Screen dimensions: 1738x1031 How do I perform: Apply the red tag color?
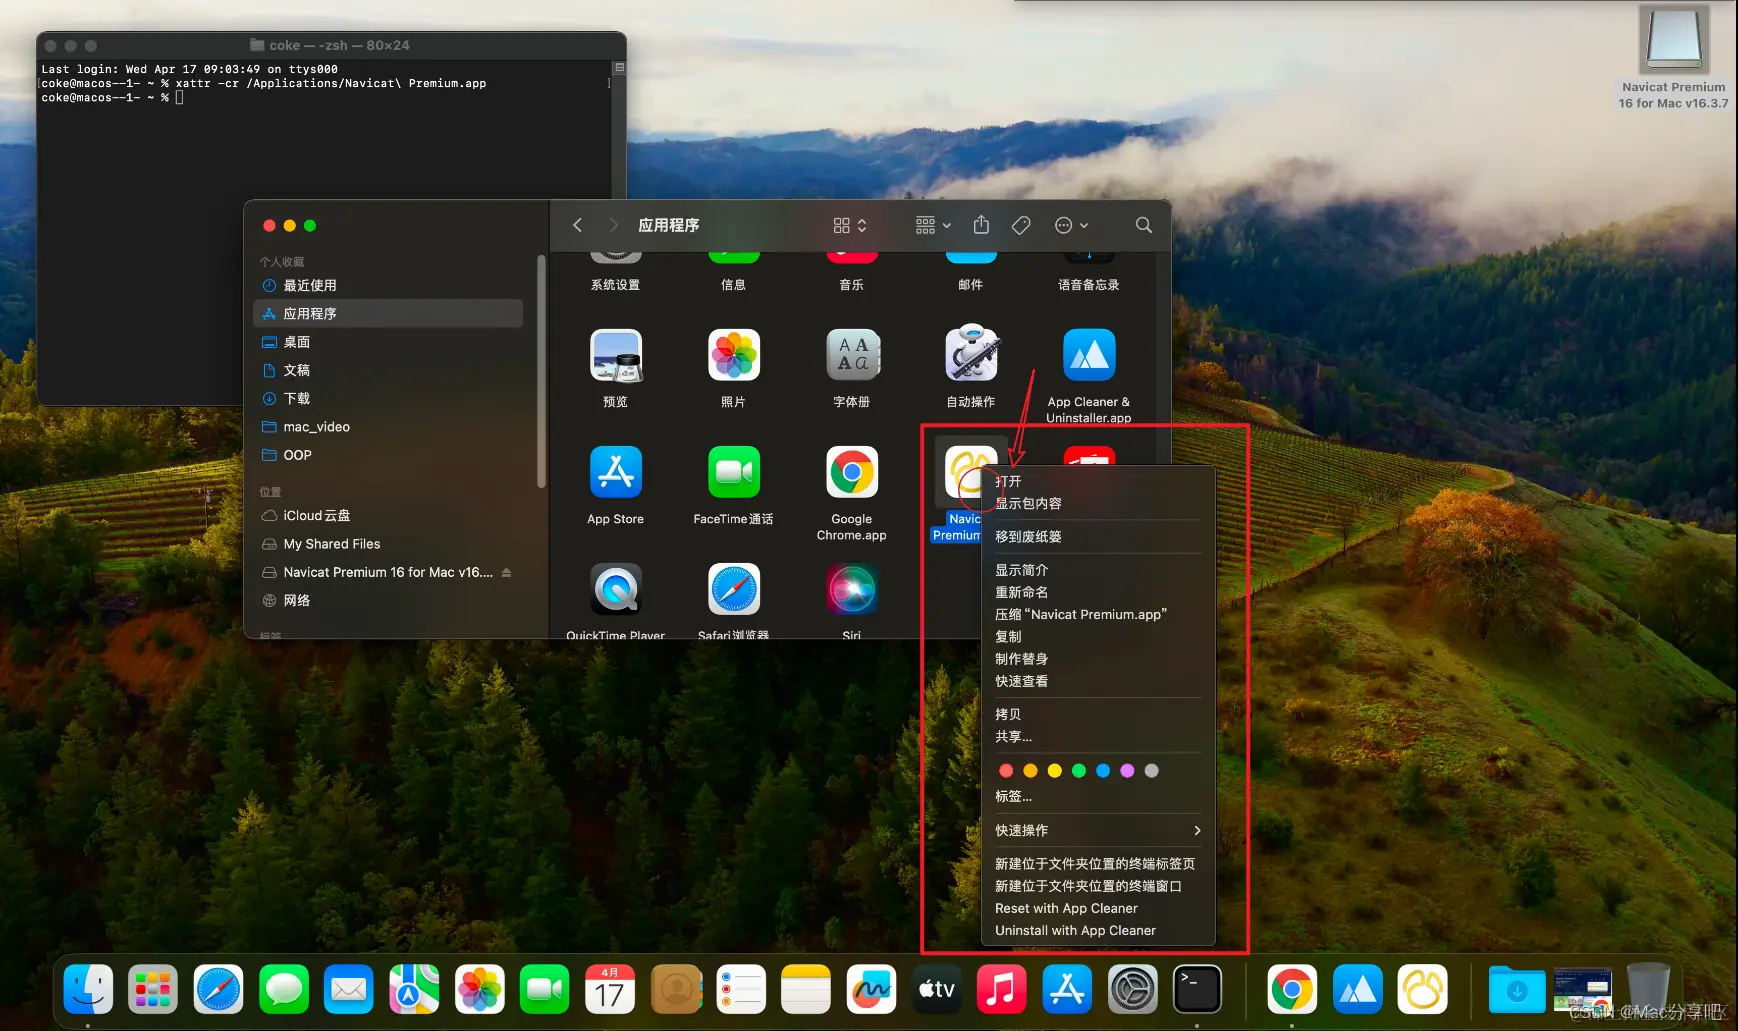tap(1006, 770)
